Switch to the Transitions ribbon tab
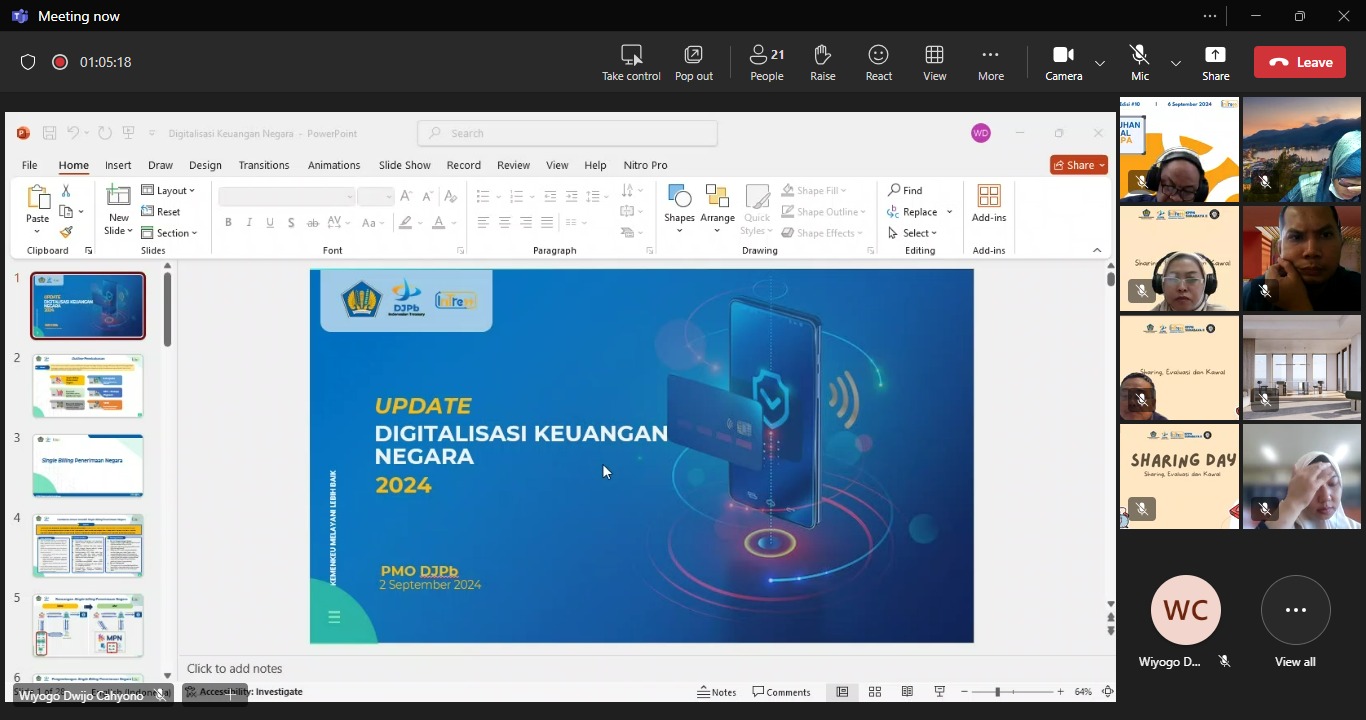 (264, 165)
